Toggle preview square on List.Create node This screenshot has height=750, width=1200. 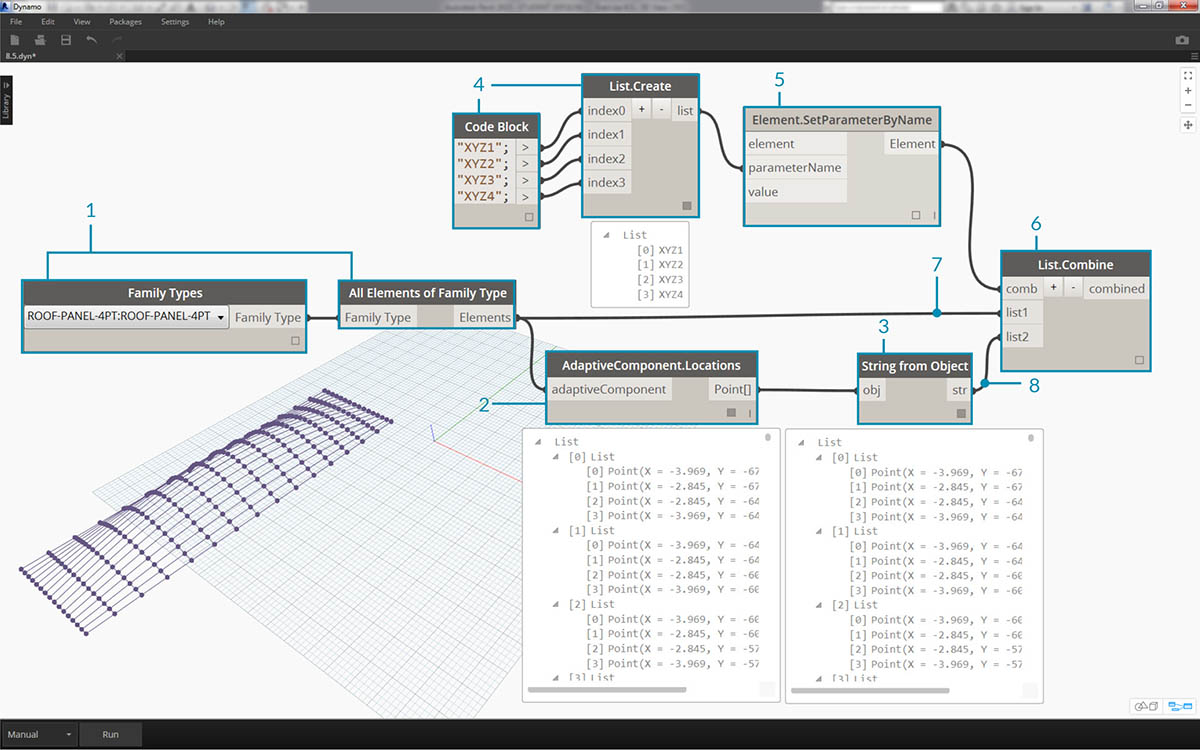pos(686,206)
